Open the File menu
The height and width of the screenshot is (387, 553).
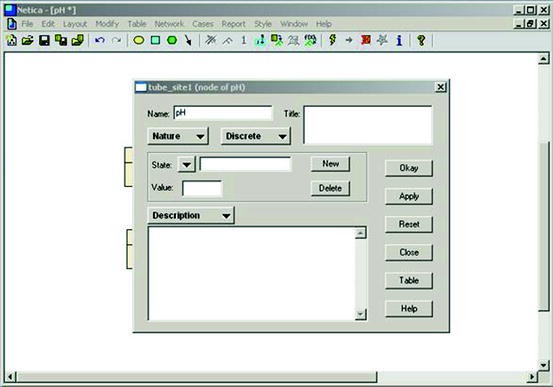click(x=27, y=24)
